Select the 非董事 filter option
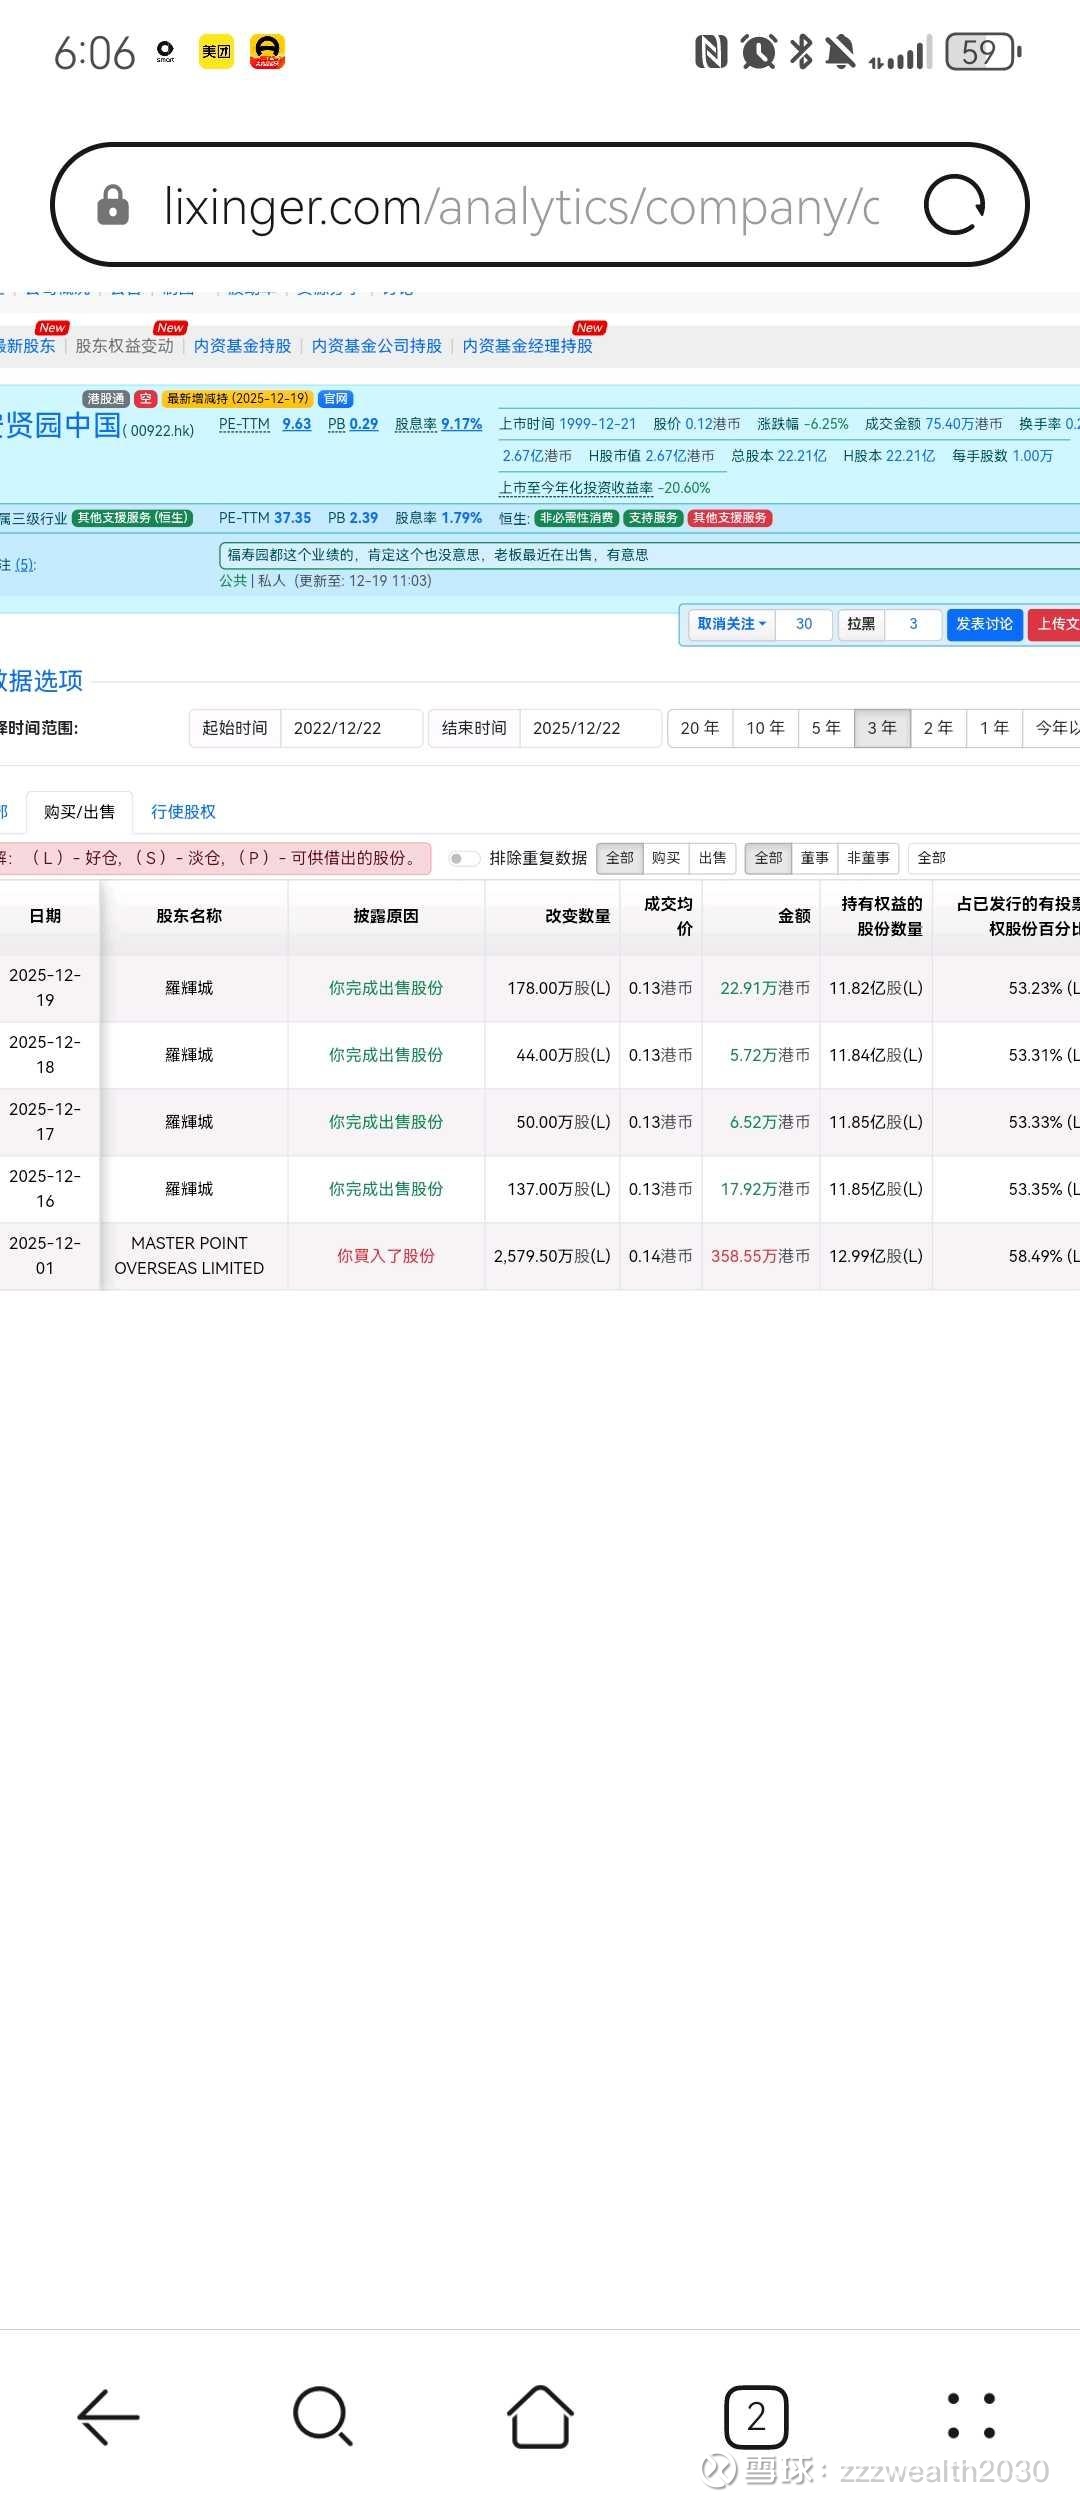 point(868,858)
